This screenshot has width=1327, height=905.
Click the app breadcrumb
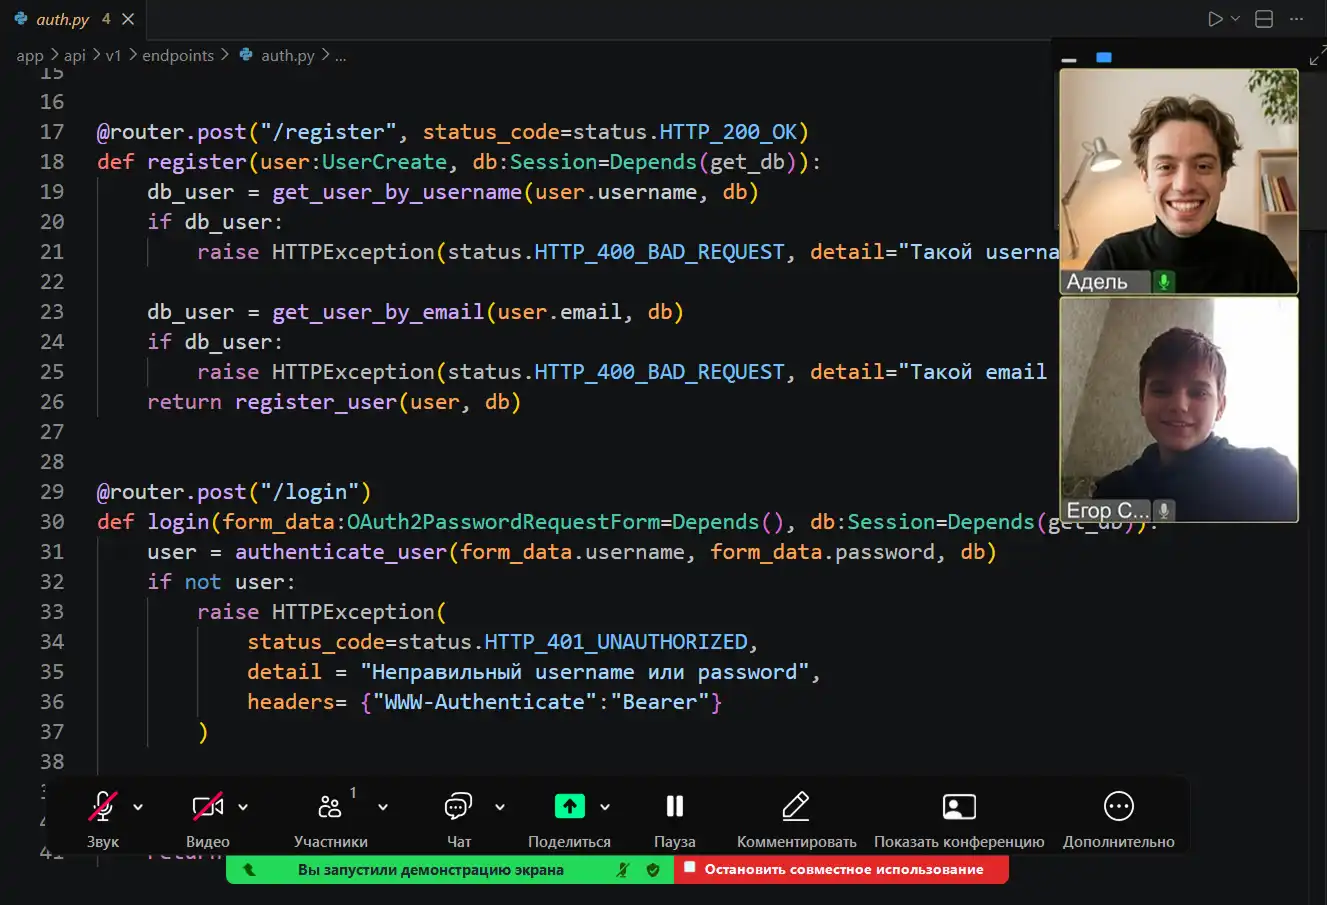[x=30, y=56]
